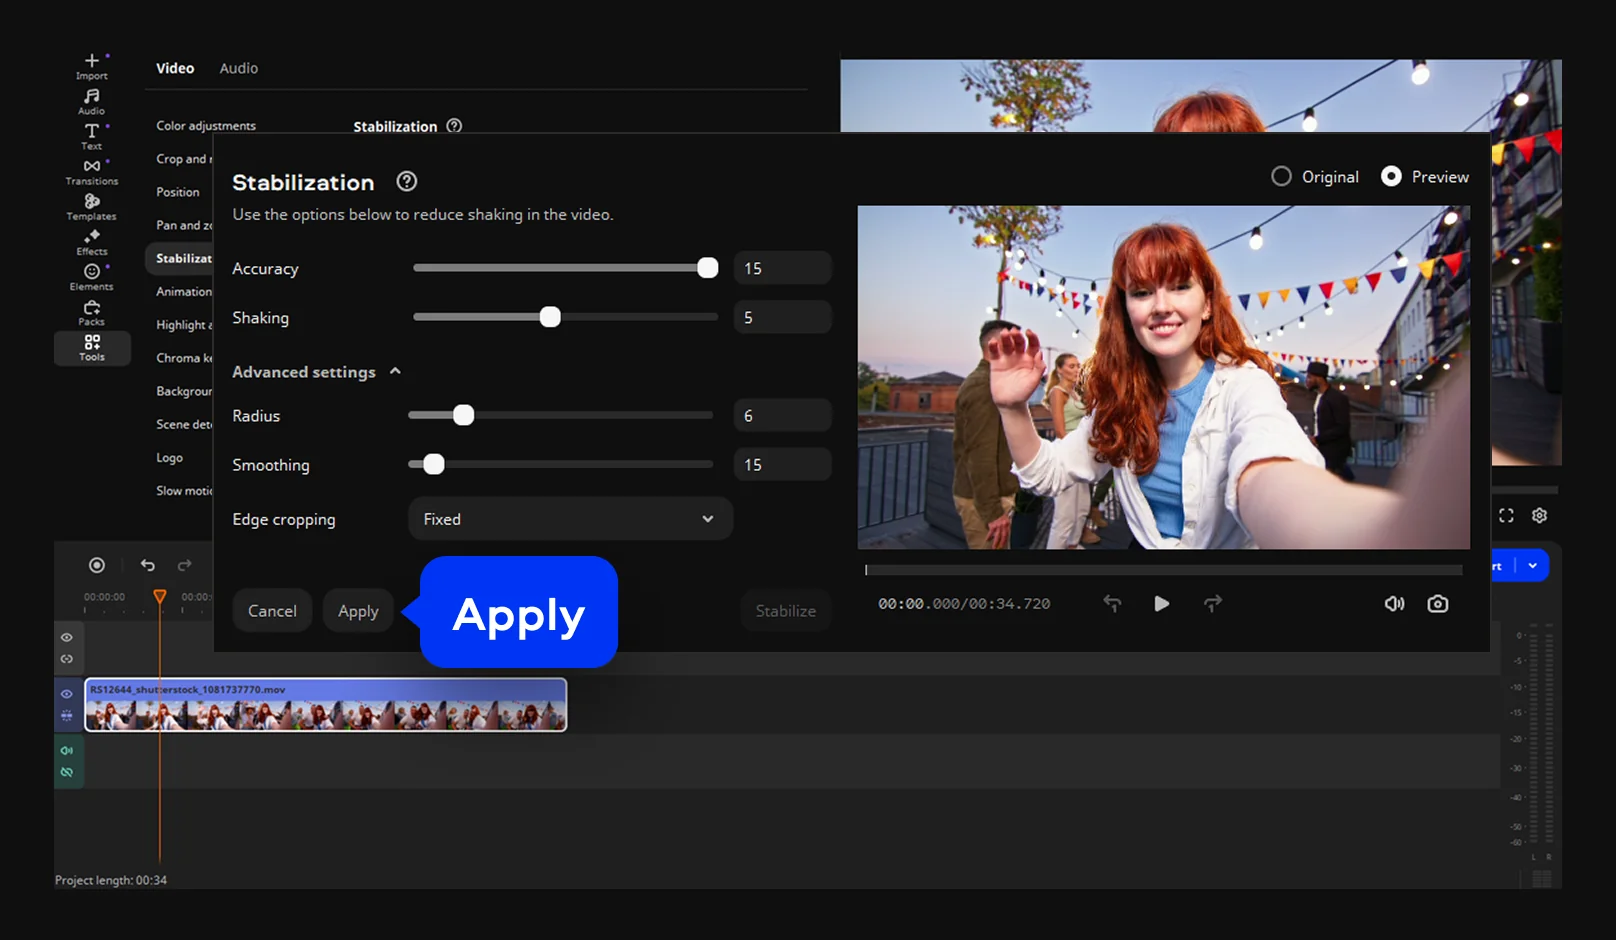
Task: Open Elements in the sidebar
Action: coord(91,277)
